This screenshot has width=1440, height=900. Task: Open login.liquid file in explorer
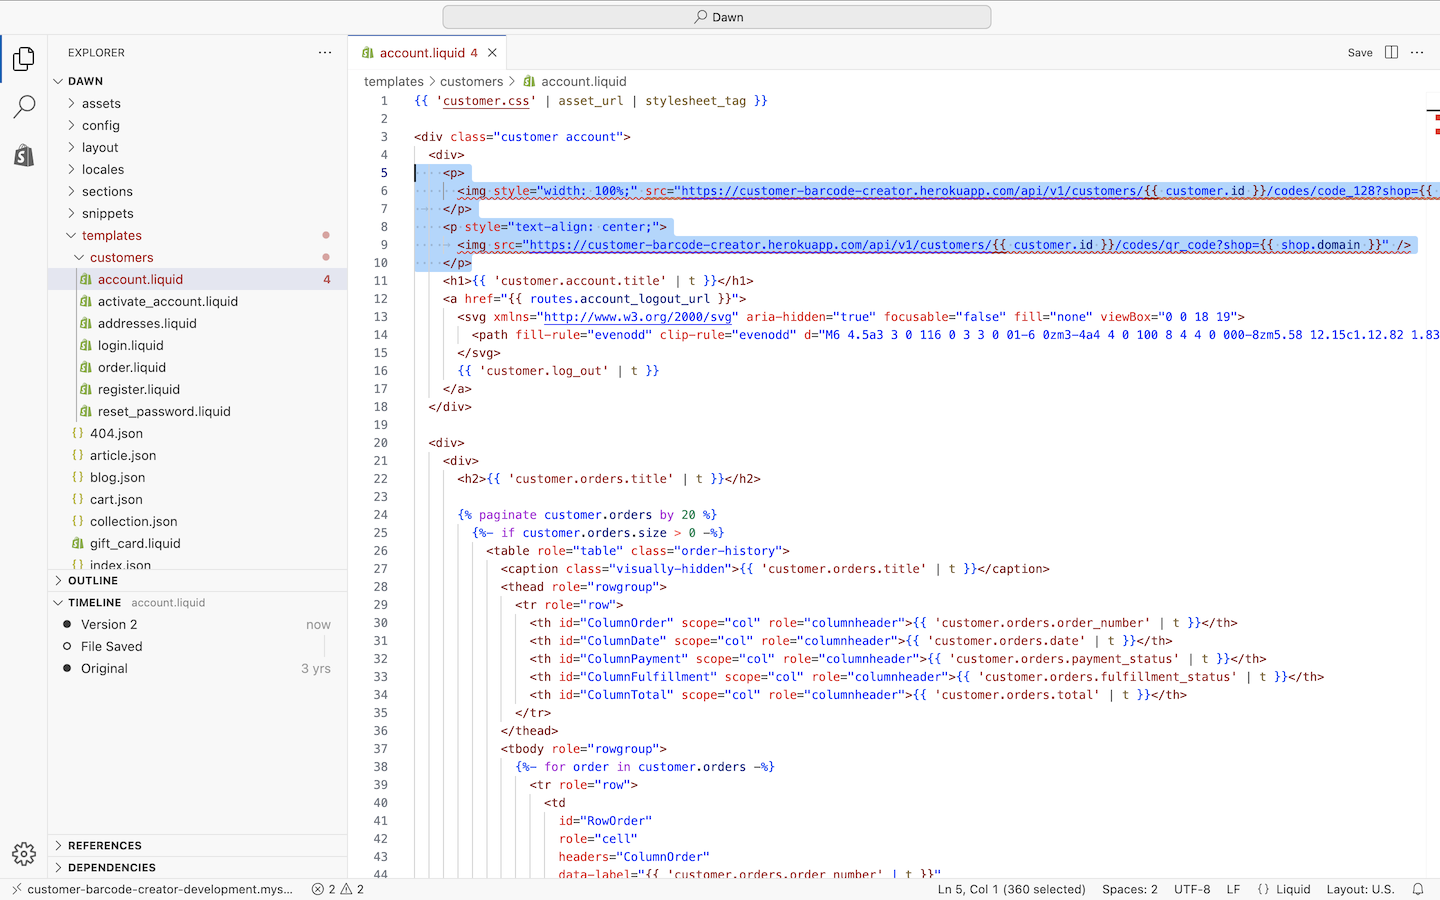point(130,346)
